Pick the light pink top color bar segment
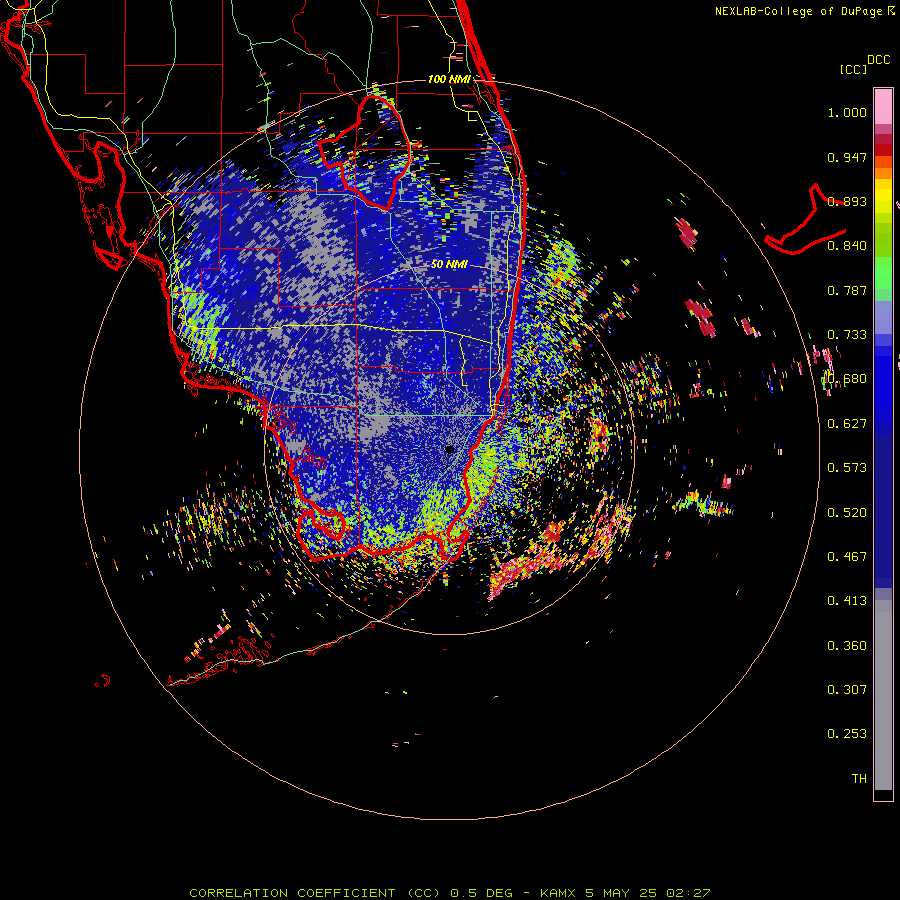The width and height of the screenshot is (900, 900). (x=883, y=106)
